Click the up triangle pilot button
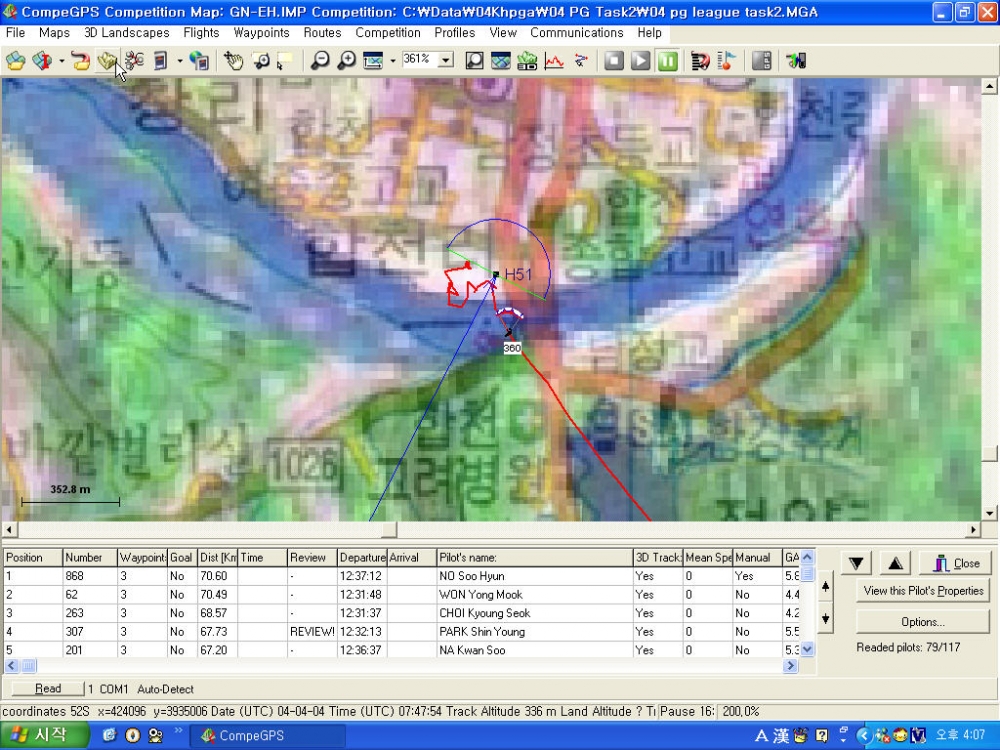1000x750 pixels. [x=895, y=563]
